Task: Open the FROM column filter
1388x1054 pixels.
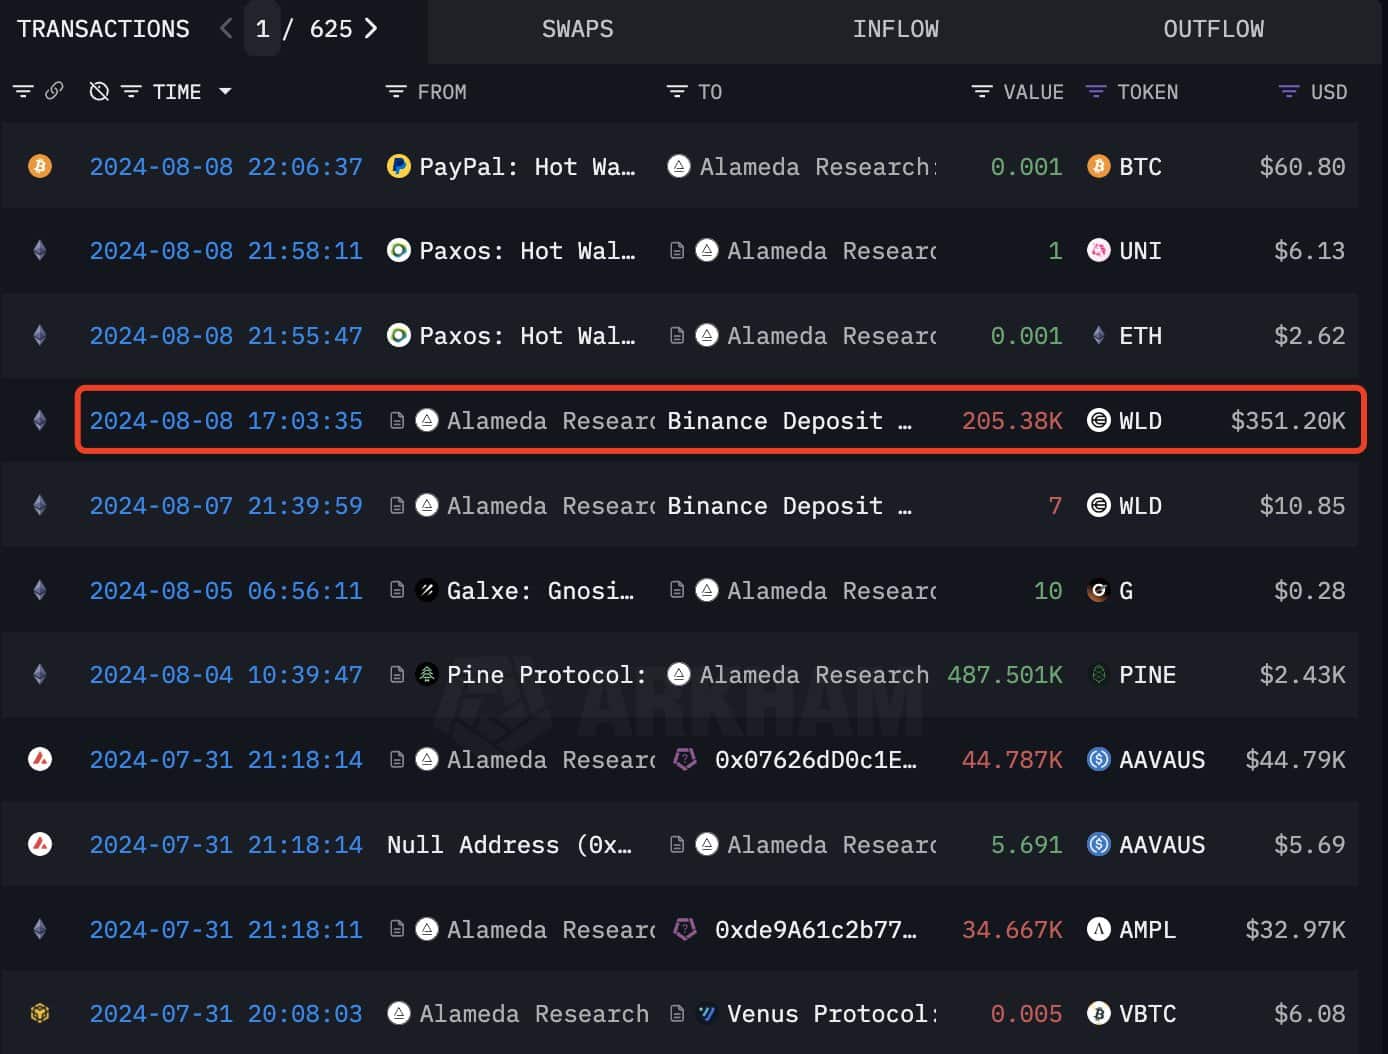Action: coord(396,92)
